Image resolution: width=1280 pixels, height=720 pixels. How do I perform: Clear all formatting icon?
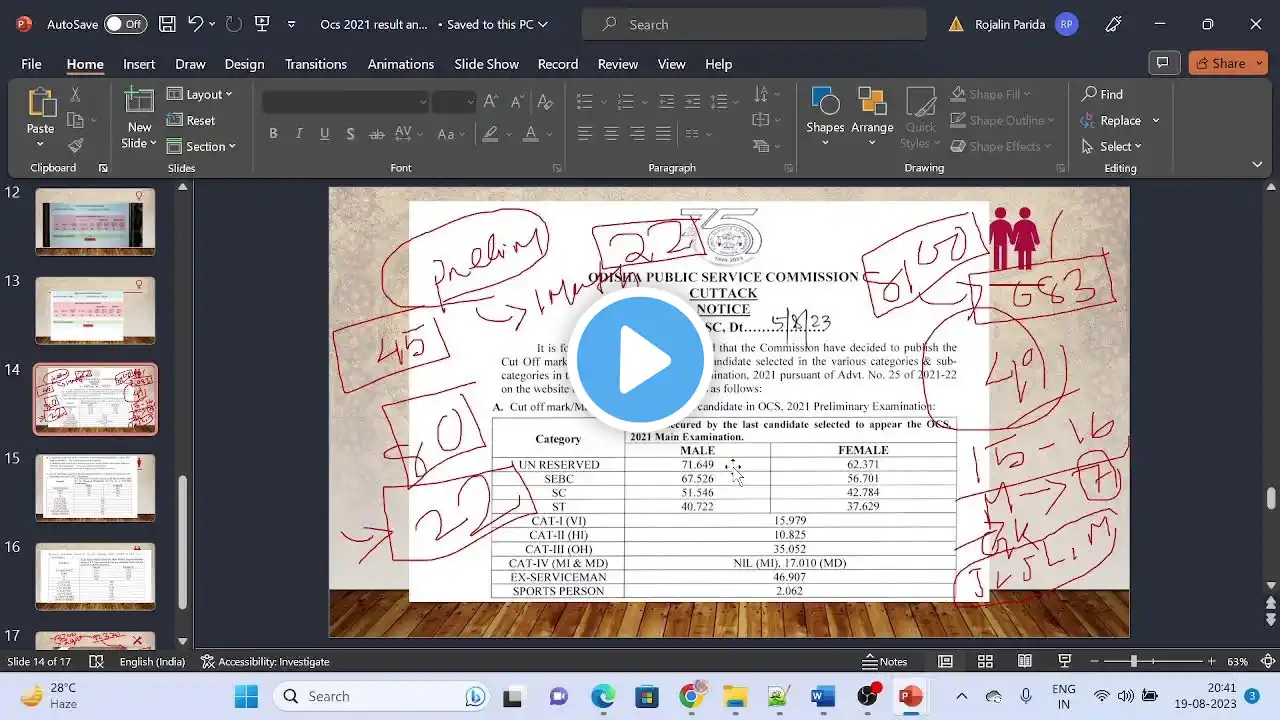545,102
